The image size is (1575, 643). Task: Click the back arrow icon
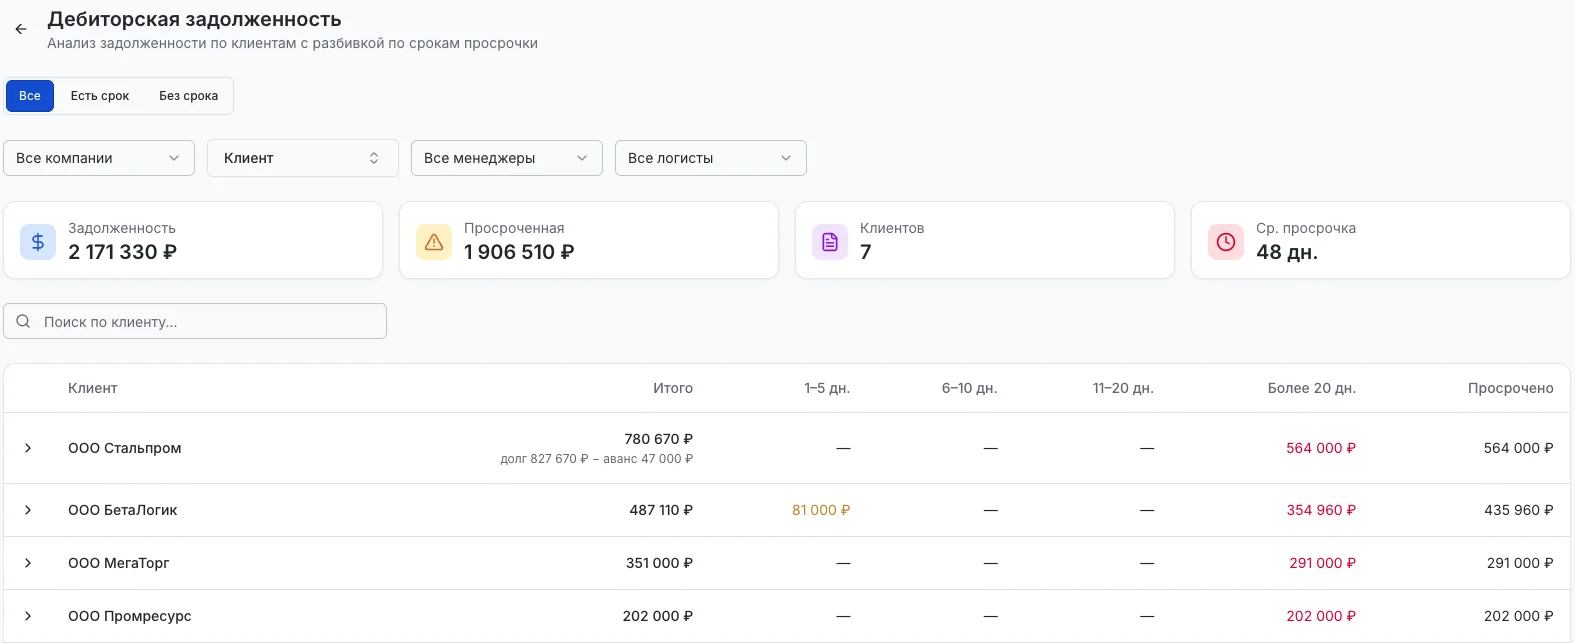click(x=21, y=29)
